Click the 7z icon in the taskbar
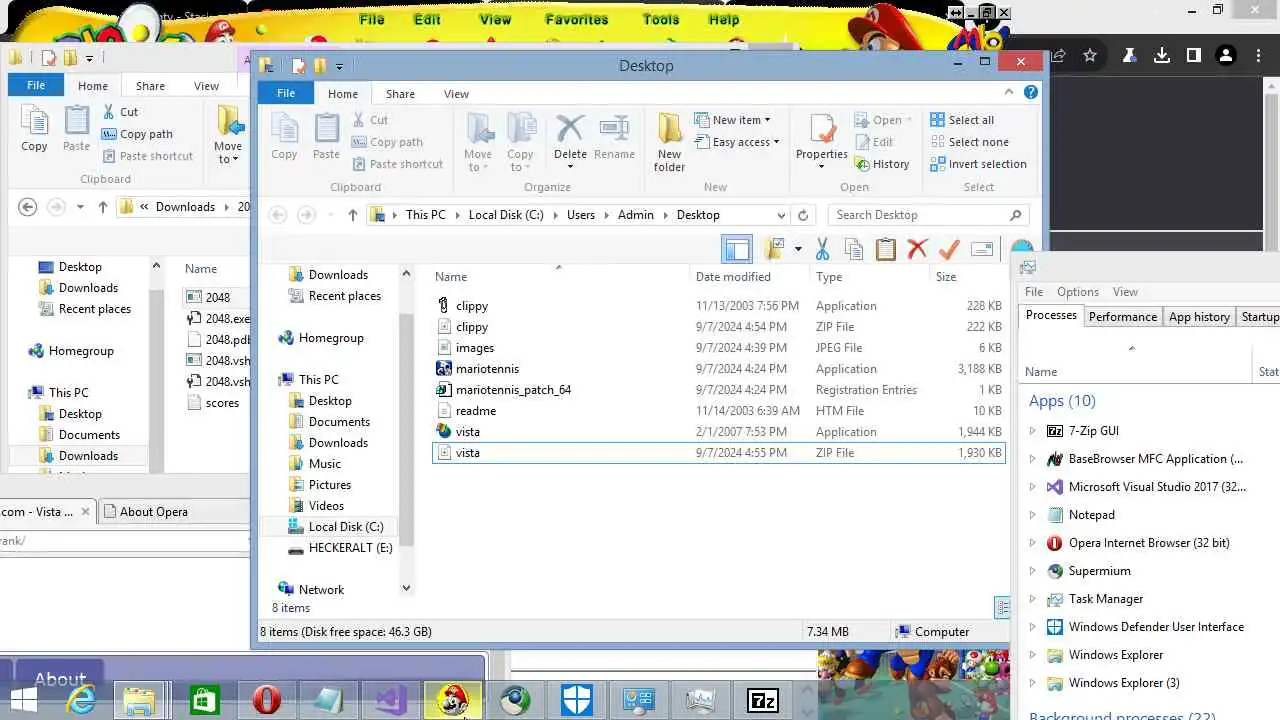 (x=763, y=701)
